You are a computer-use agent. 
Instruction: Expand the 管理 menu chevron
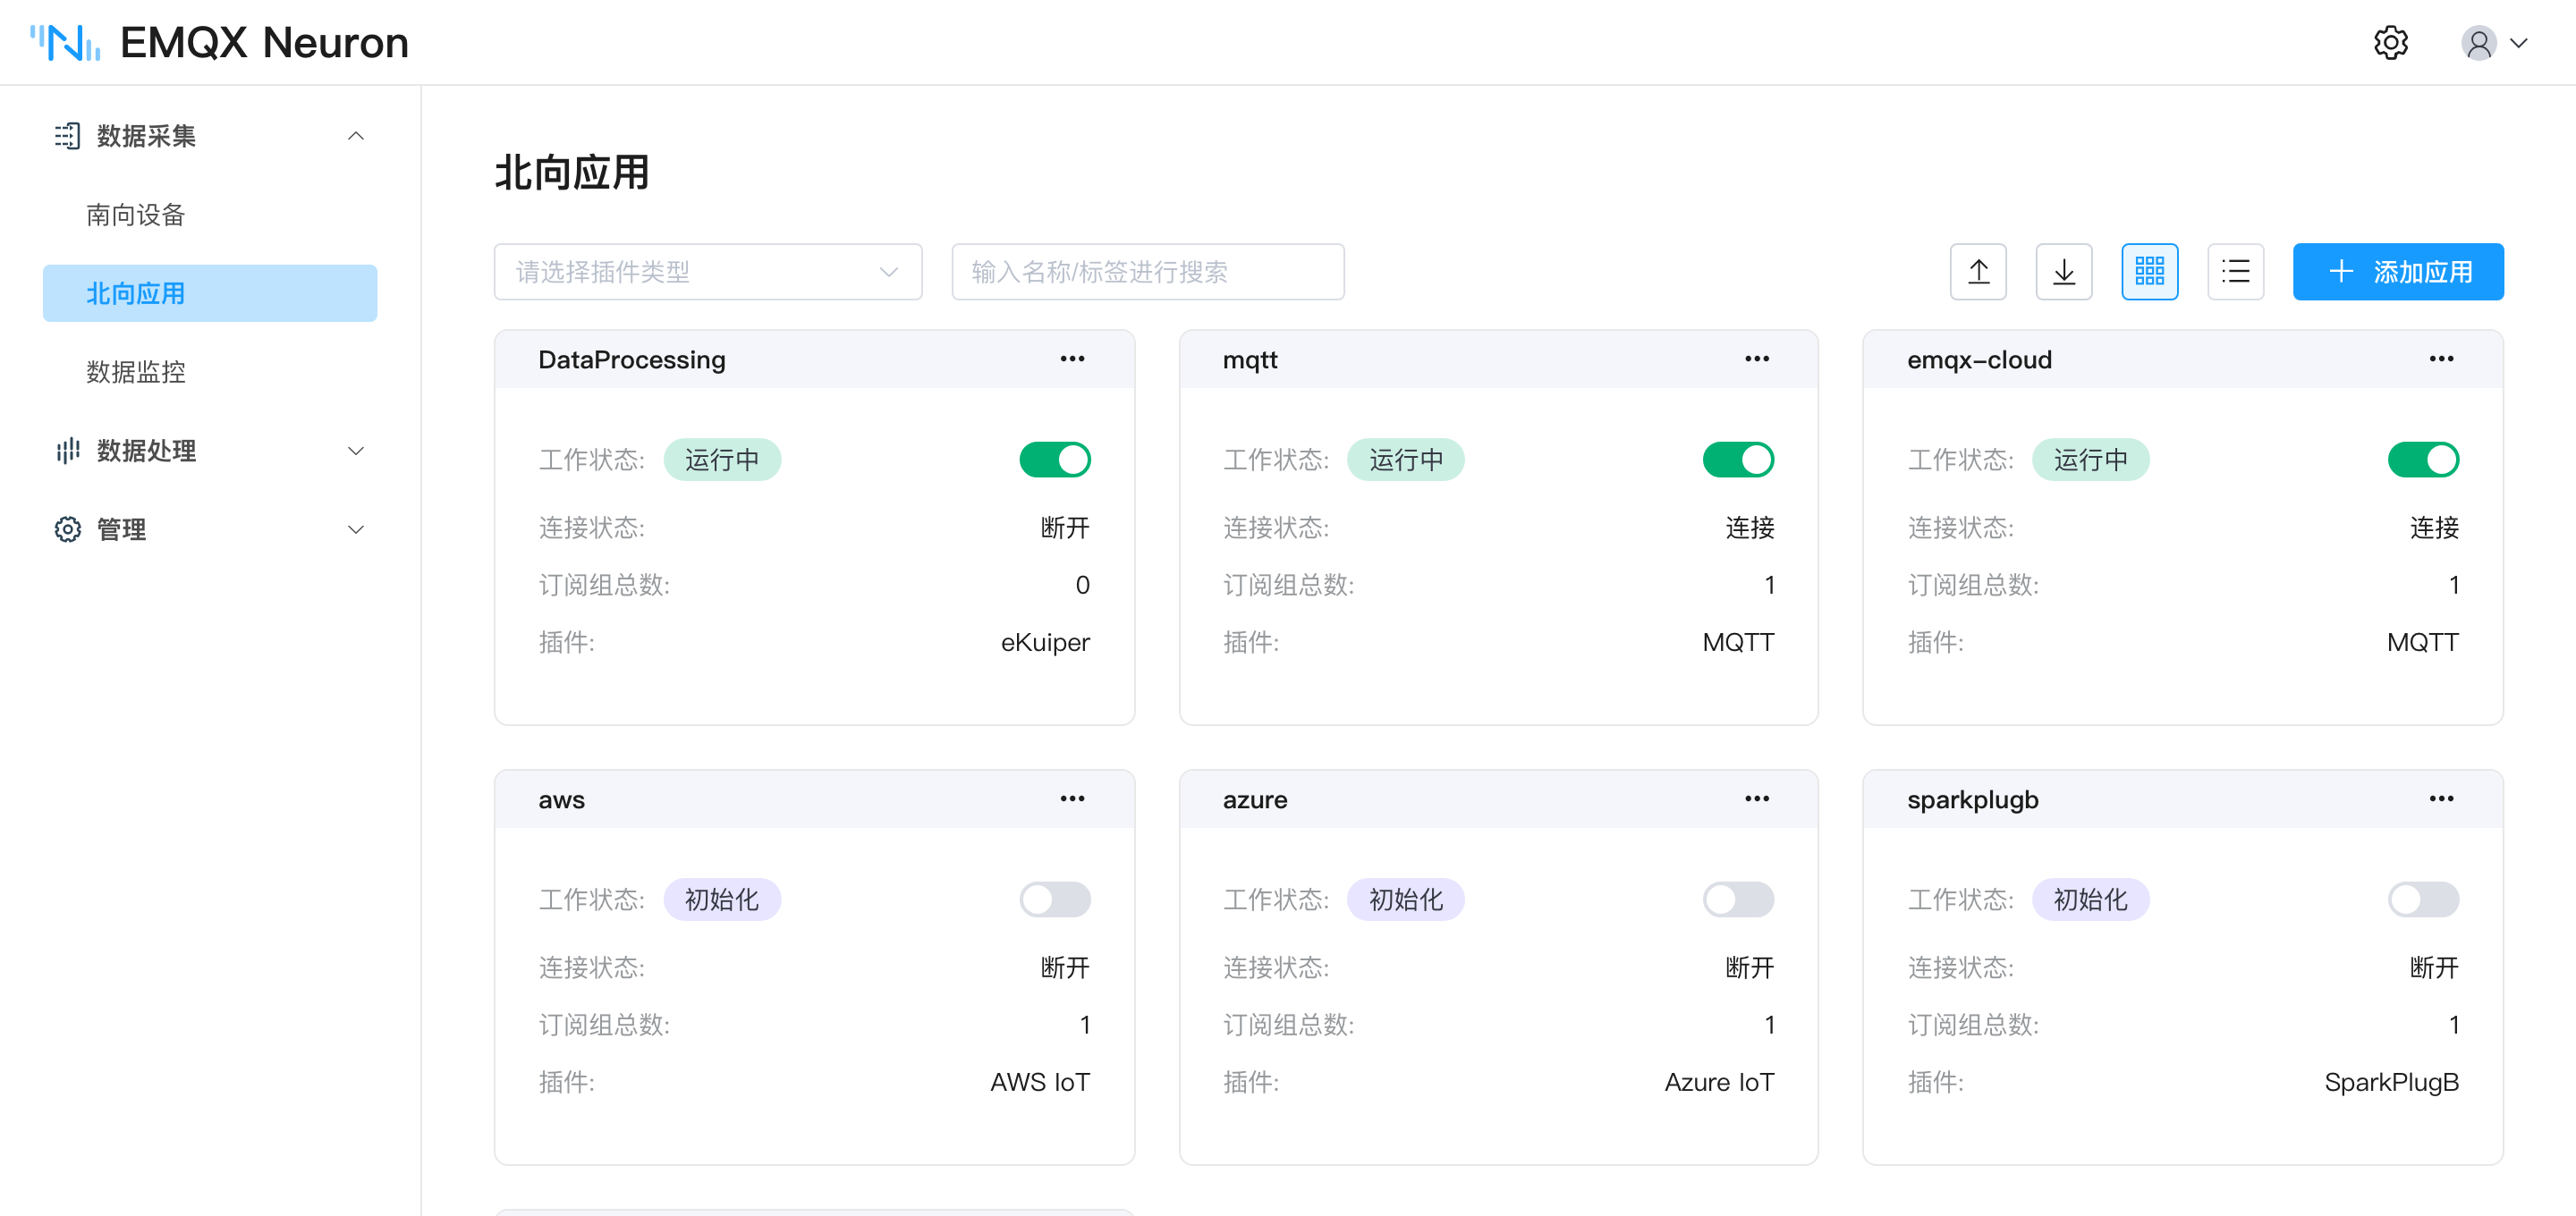coord(356,529)
